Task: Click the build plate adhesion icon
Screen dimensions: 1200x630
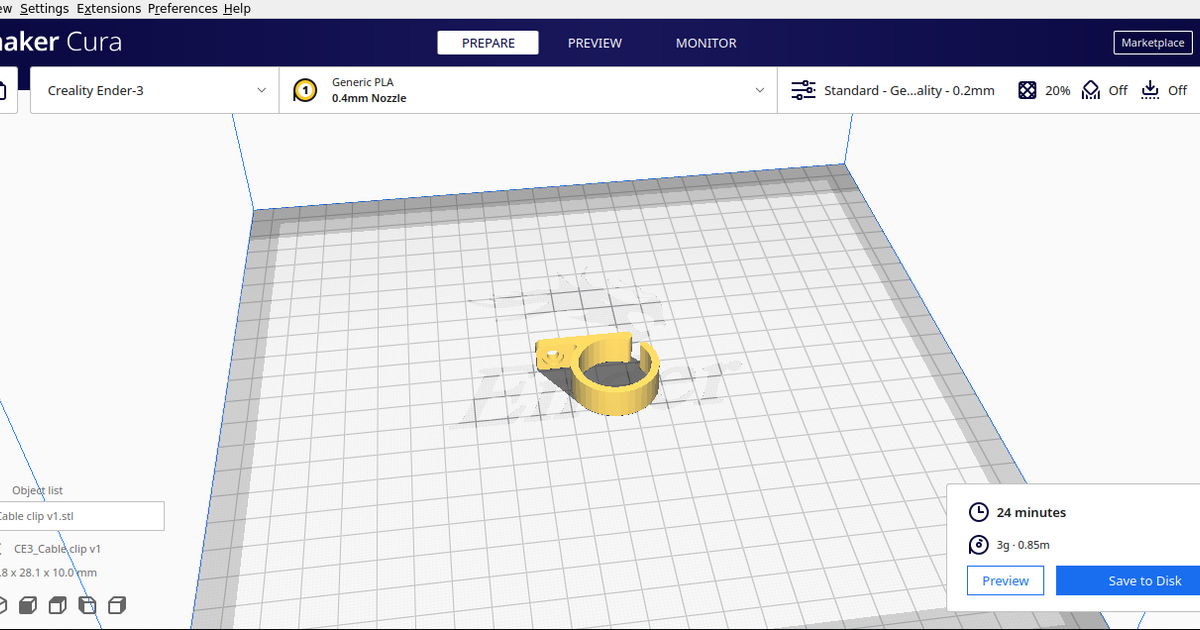Action: [x=1150, y=90]
